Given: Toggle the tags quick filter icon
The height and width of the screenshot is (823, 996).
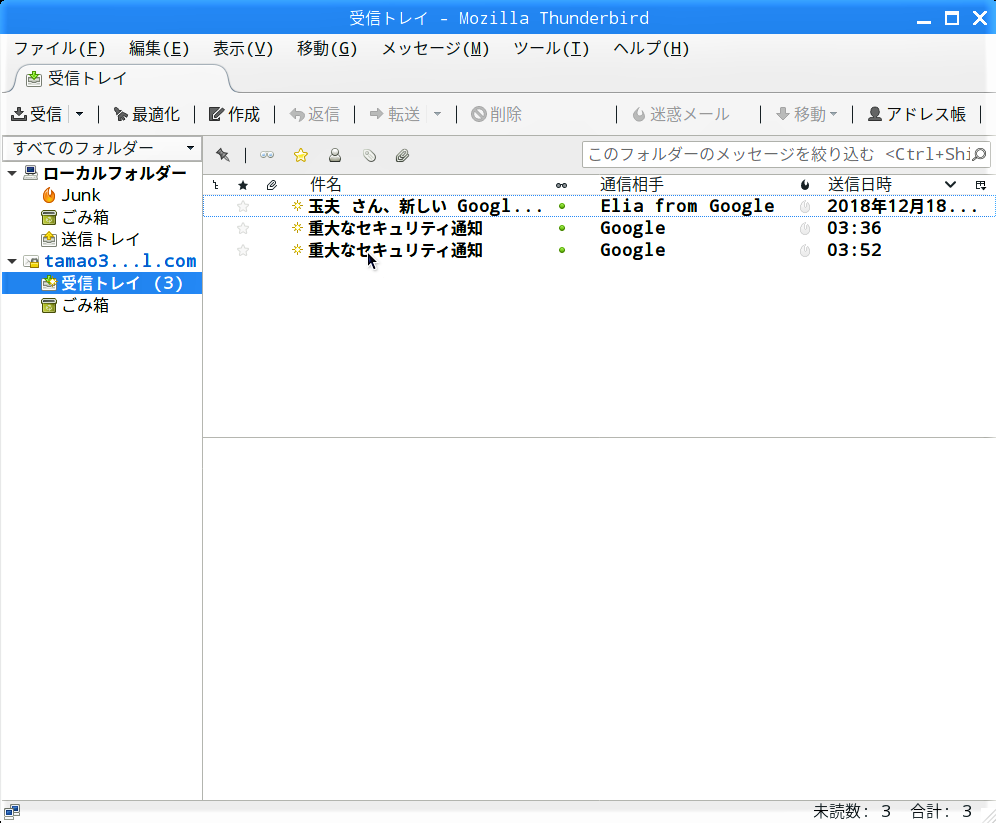Looking at the screenshot, I should tap(369, 155).
